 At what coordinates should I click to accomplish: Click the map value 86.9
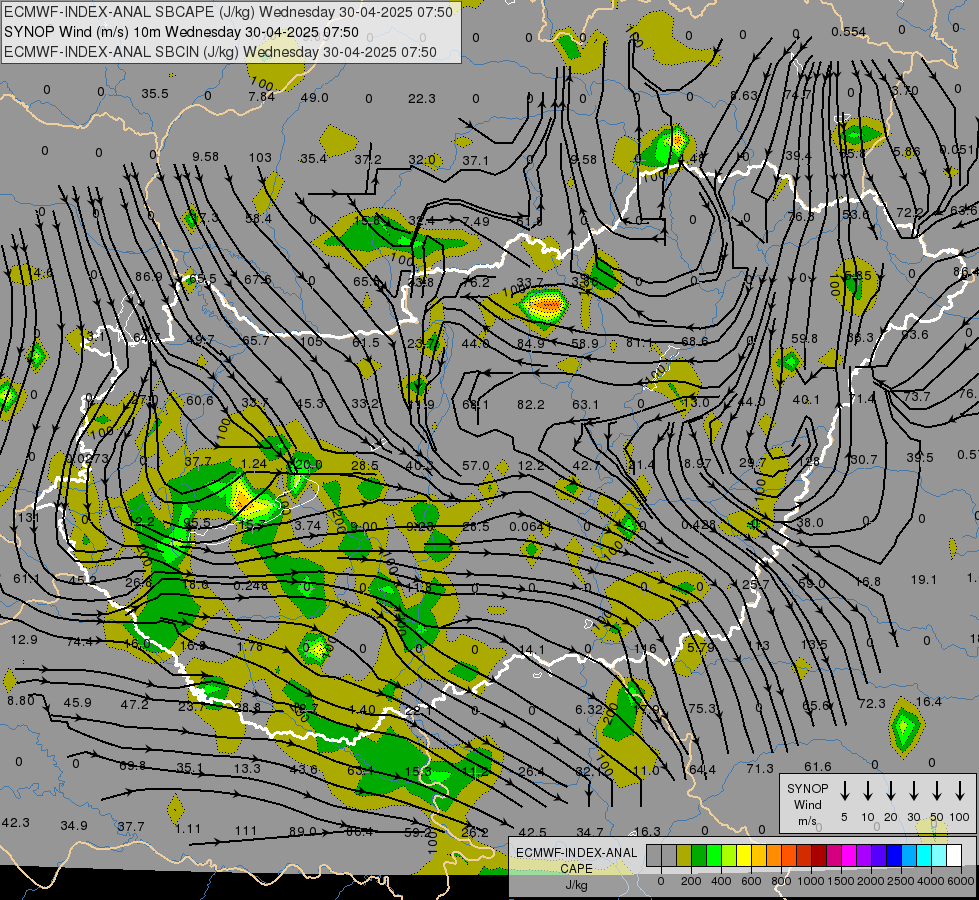149,276
